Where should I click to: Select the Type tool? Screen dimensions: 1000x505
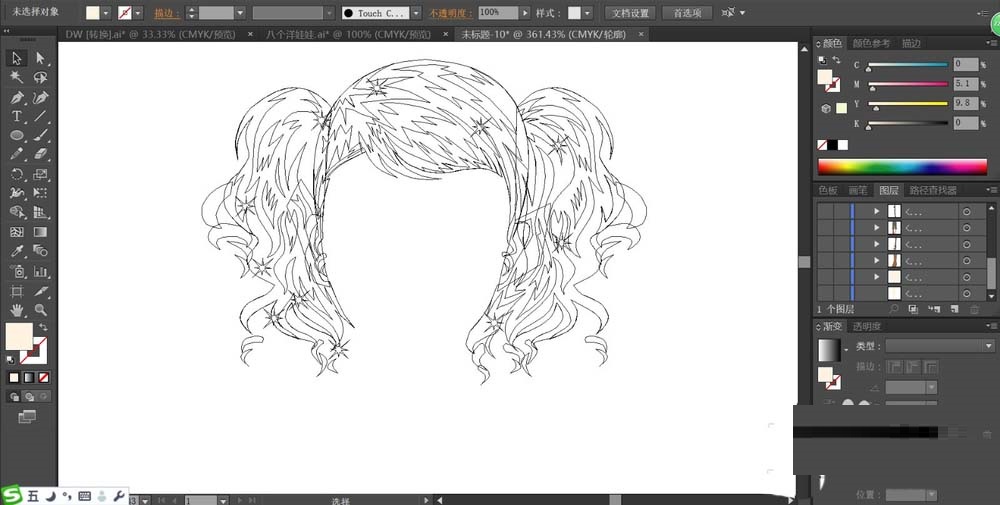tap(17, 116)
